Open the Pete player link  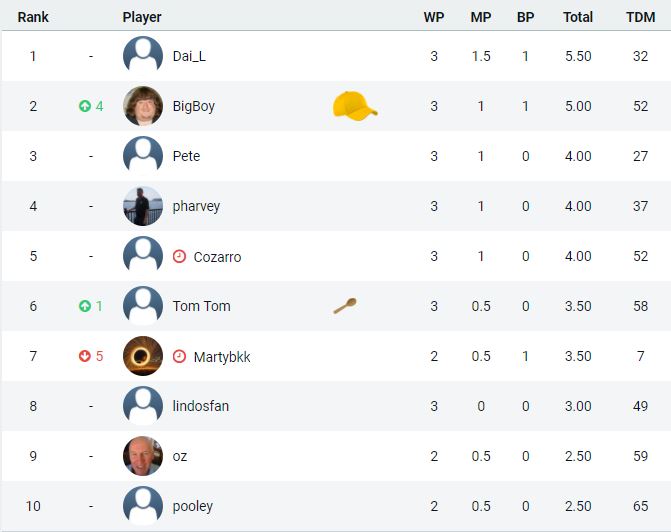pos(186,156)
